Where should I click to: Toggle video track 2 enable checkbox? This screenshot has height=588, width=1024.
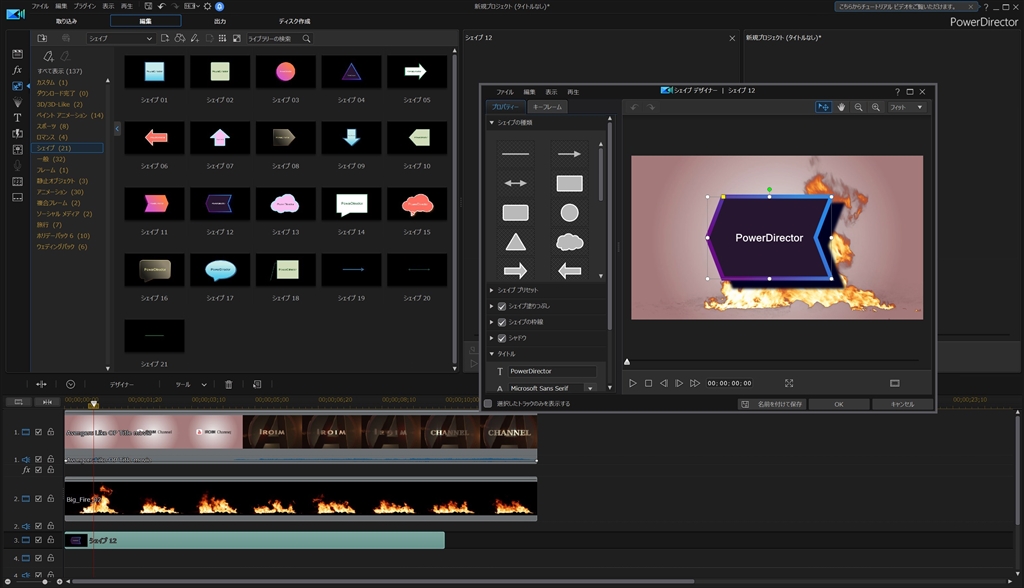click(39, 498)
